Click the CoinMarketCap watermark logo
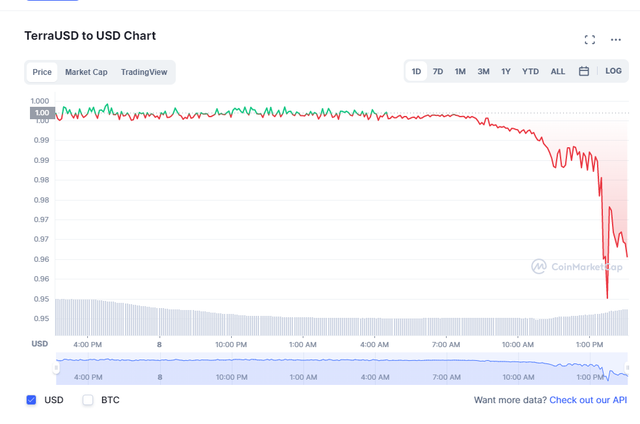Screen dimensions: 640x424 tap(579, 267)
